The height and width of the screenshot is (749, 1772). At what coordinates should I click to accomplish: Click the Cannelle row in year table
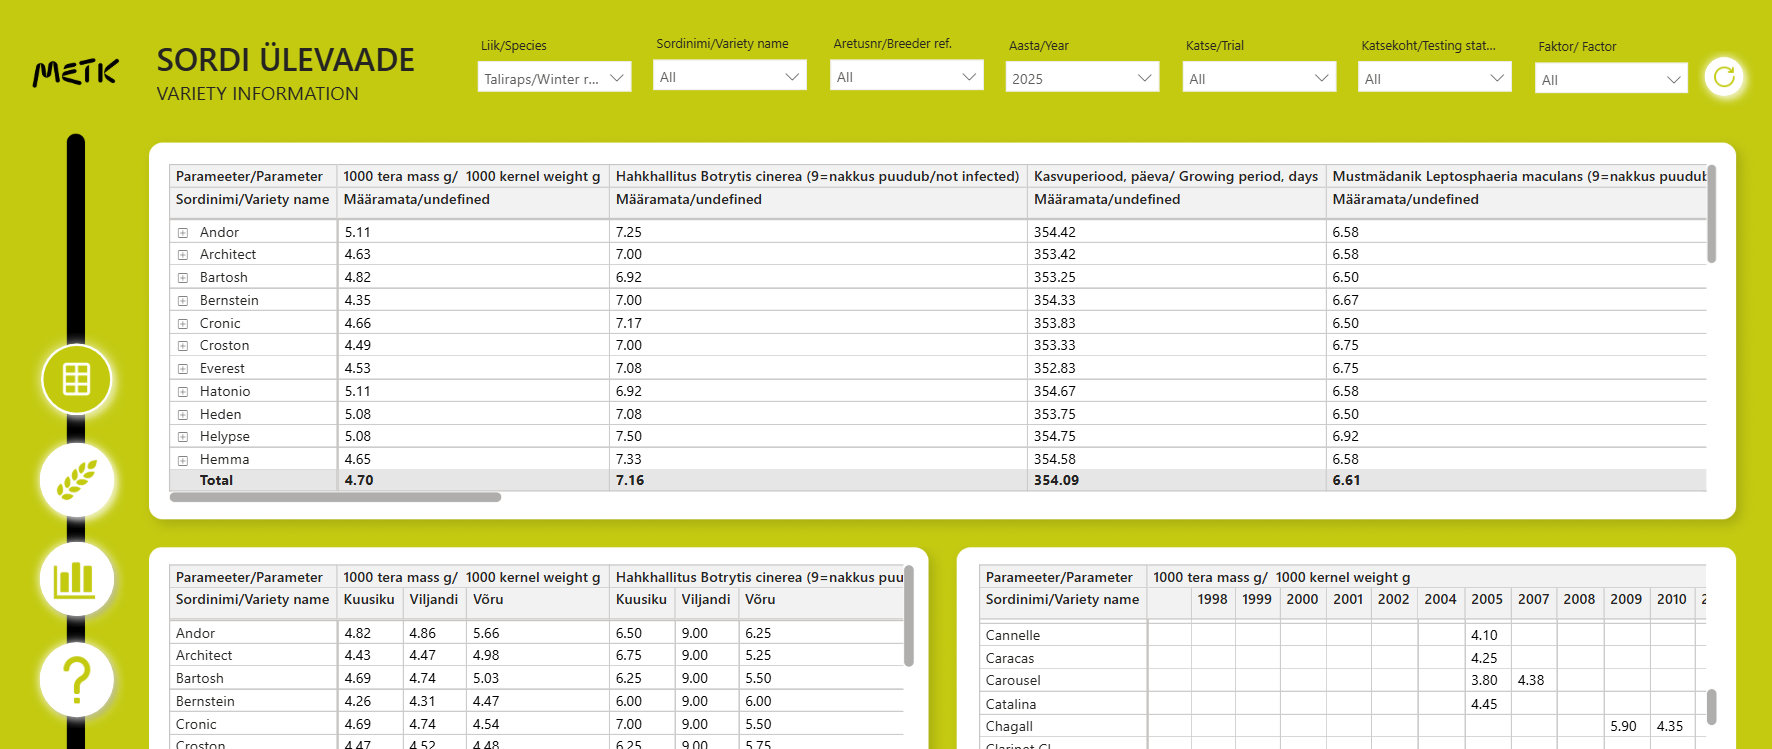(1013, 635)
